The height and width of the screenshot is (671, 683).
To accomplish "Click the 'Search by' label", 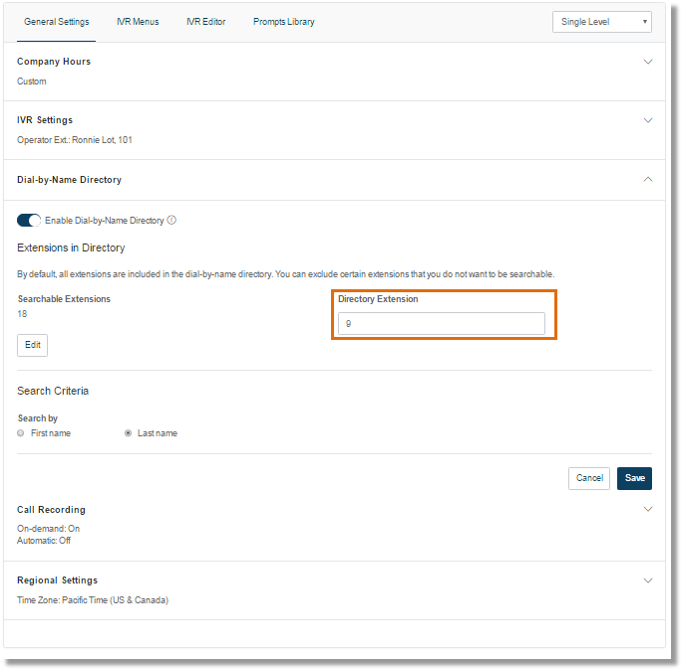I will [x=37, y=419].
